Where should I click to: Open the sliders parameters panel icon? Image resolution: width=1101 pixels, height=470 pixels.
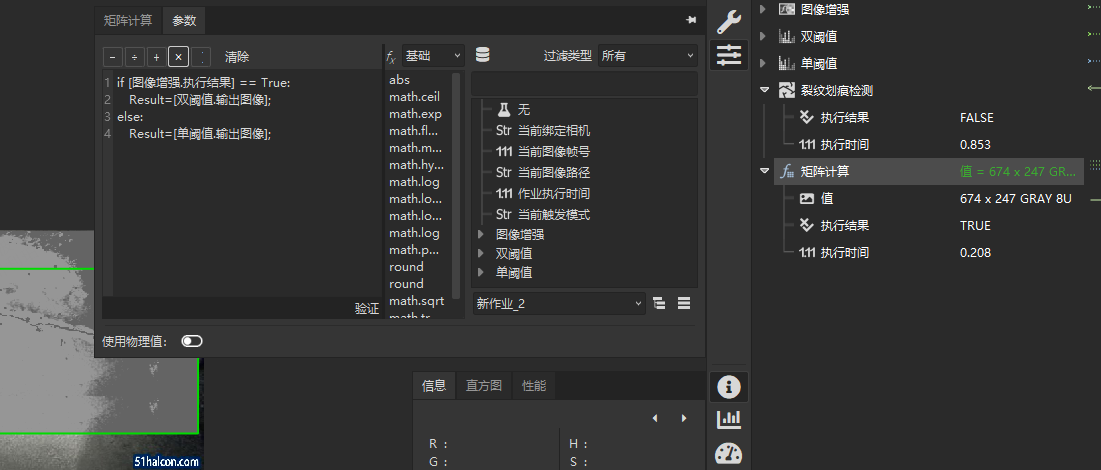click(x=729, y=56)
